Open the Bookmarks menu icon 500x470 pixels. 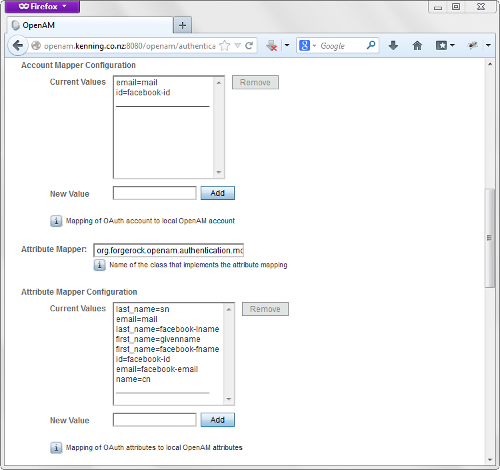tap(441, 45)
